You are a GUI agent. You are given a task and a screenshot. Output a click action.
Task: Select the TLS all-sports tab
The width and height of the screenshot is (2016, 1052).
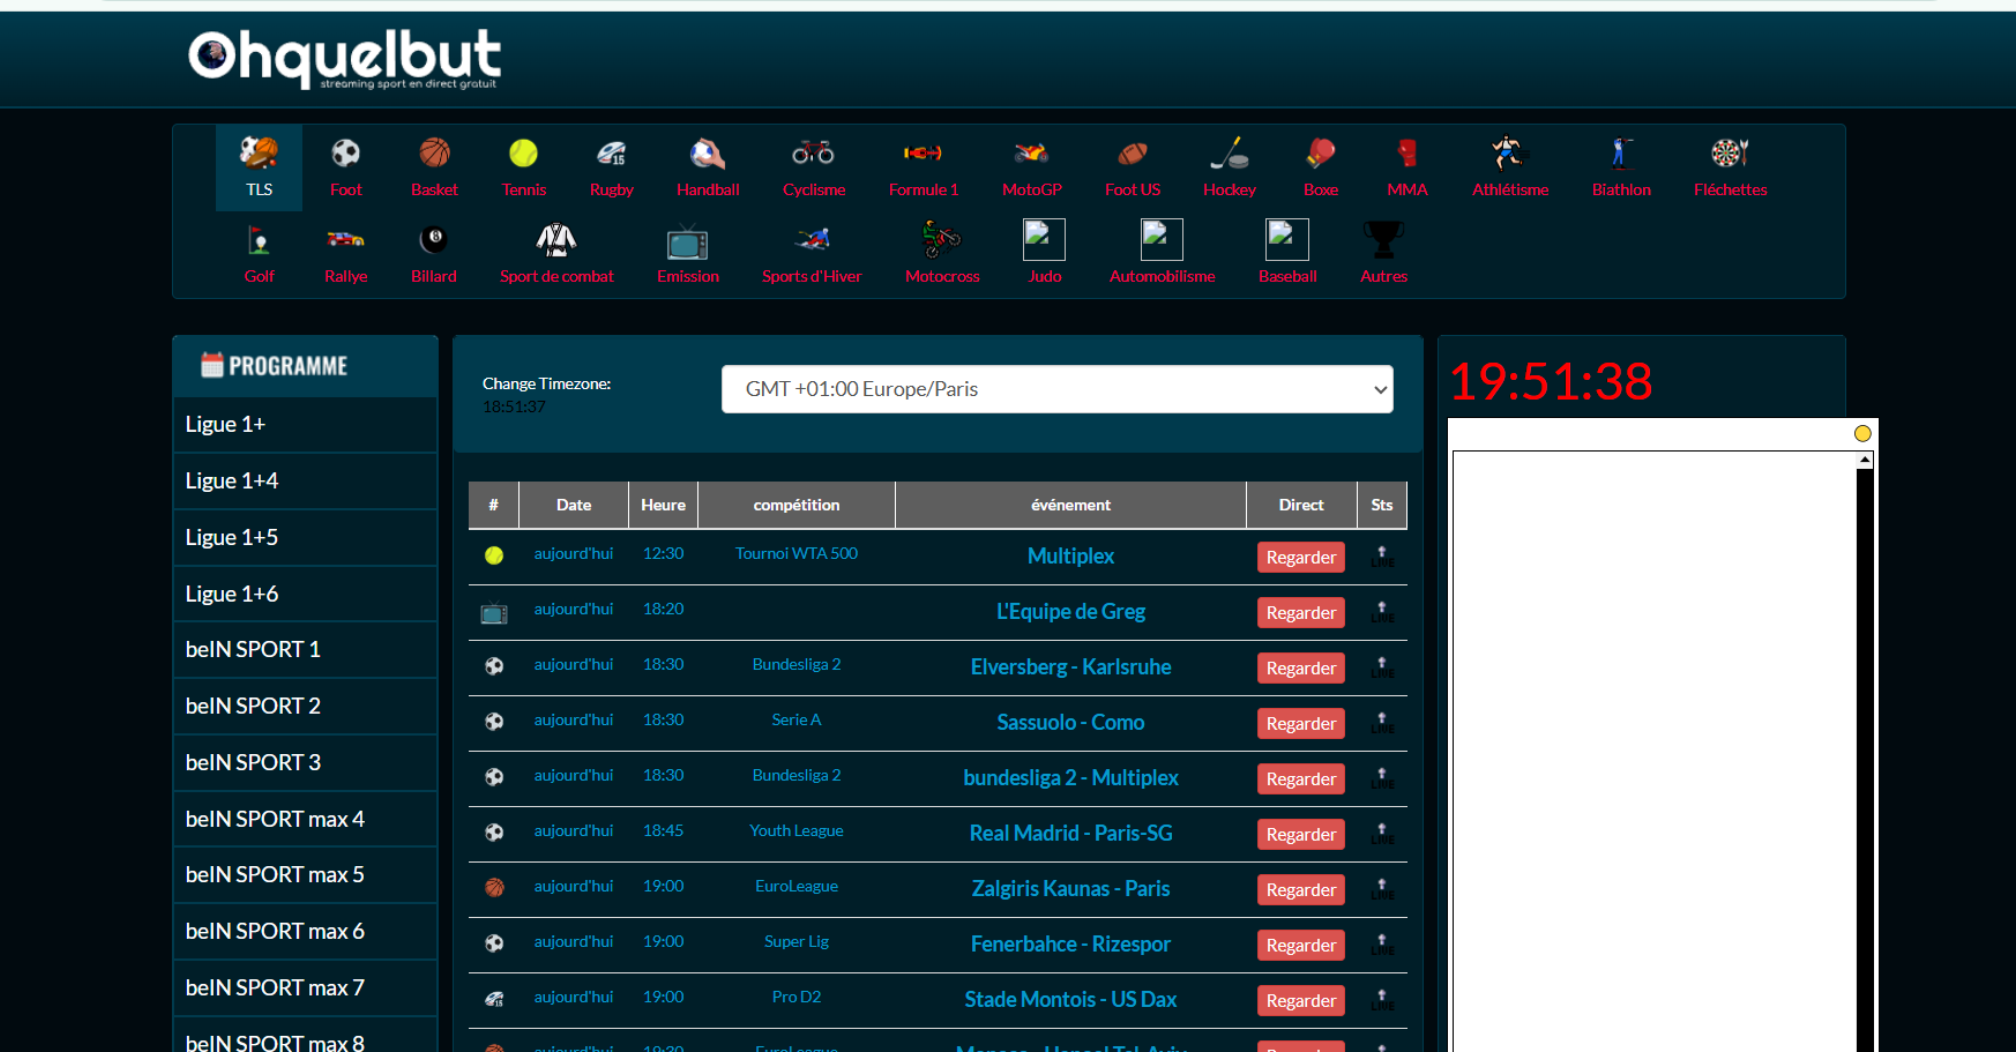point(259,167)
